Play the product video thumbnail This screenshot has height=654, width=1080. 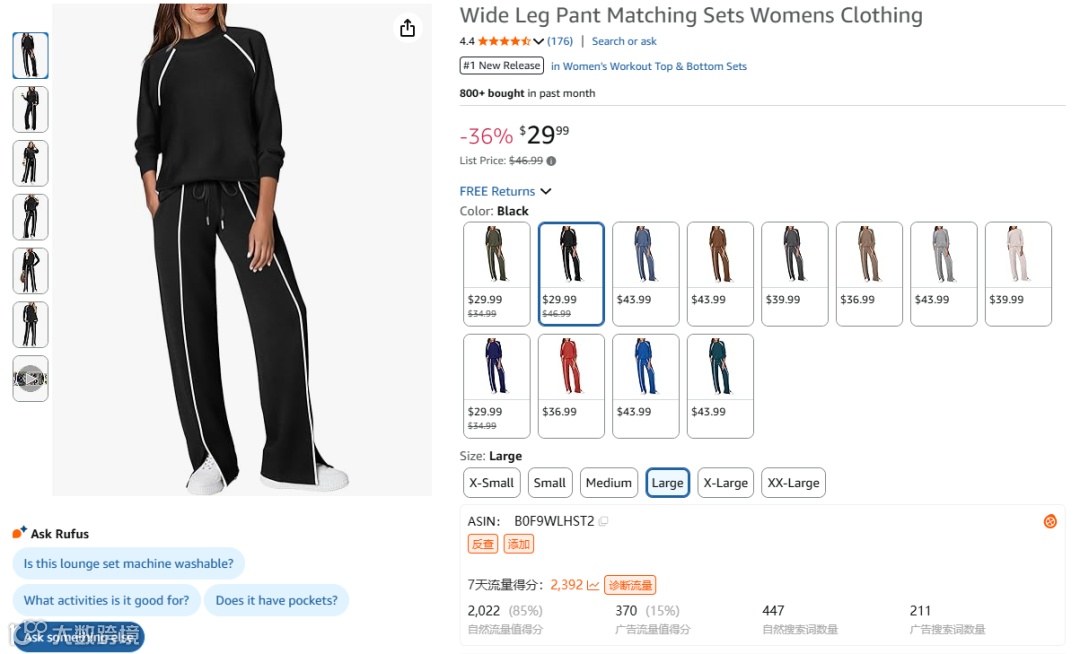(30, 379)
